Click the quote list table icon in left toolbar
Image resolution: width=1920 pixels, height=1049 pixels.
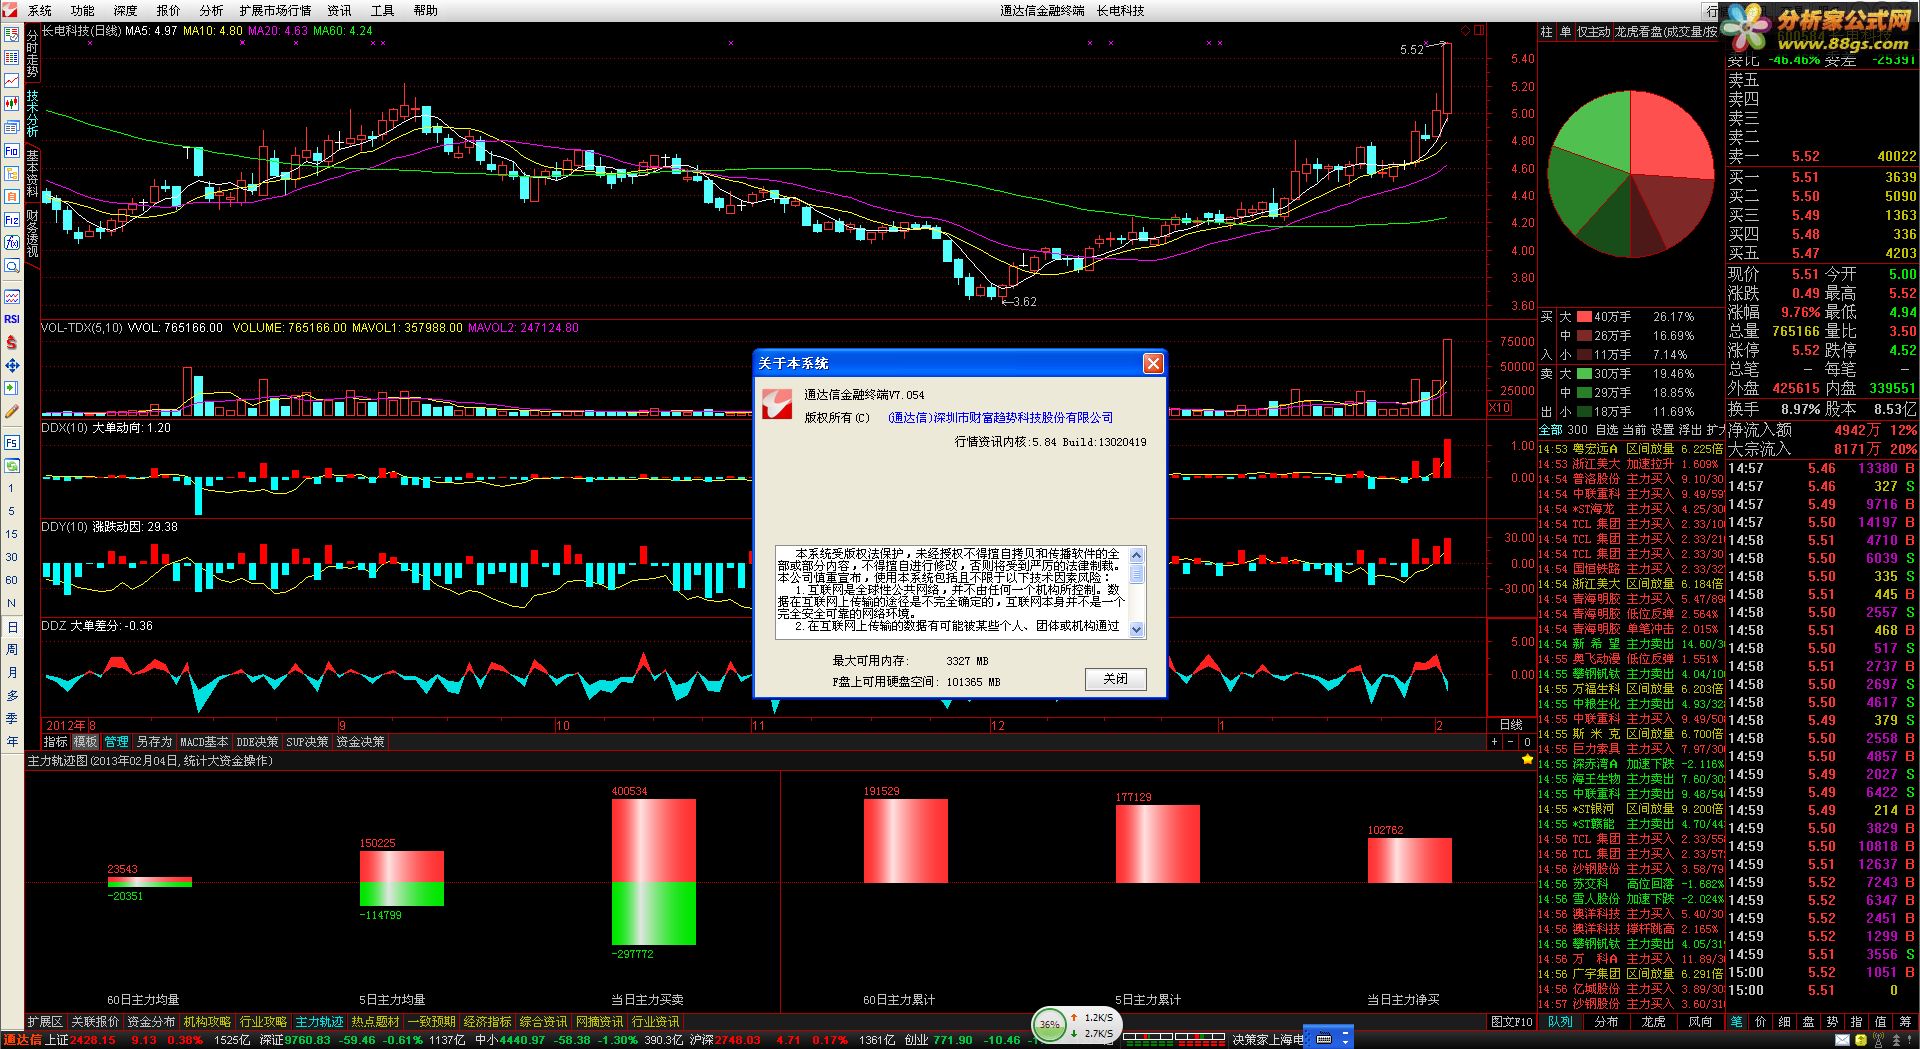click(12, 57)
